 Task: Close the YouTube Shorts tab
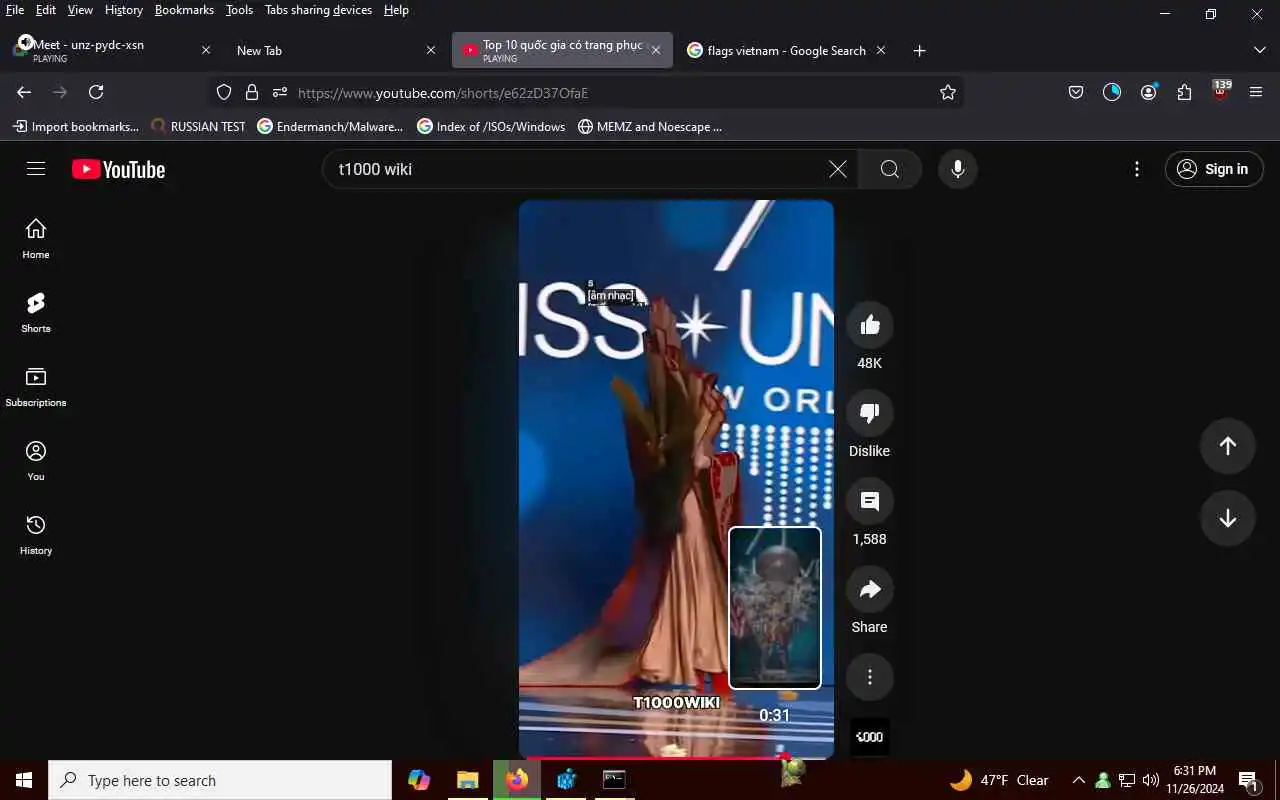click(x=656, y=50)
